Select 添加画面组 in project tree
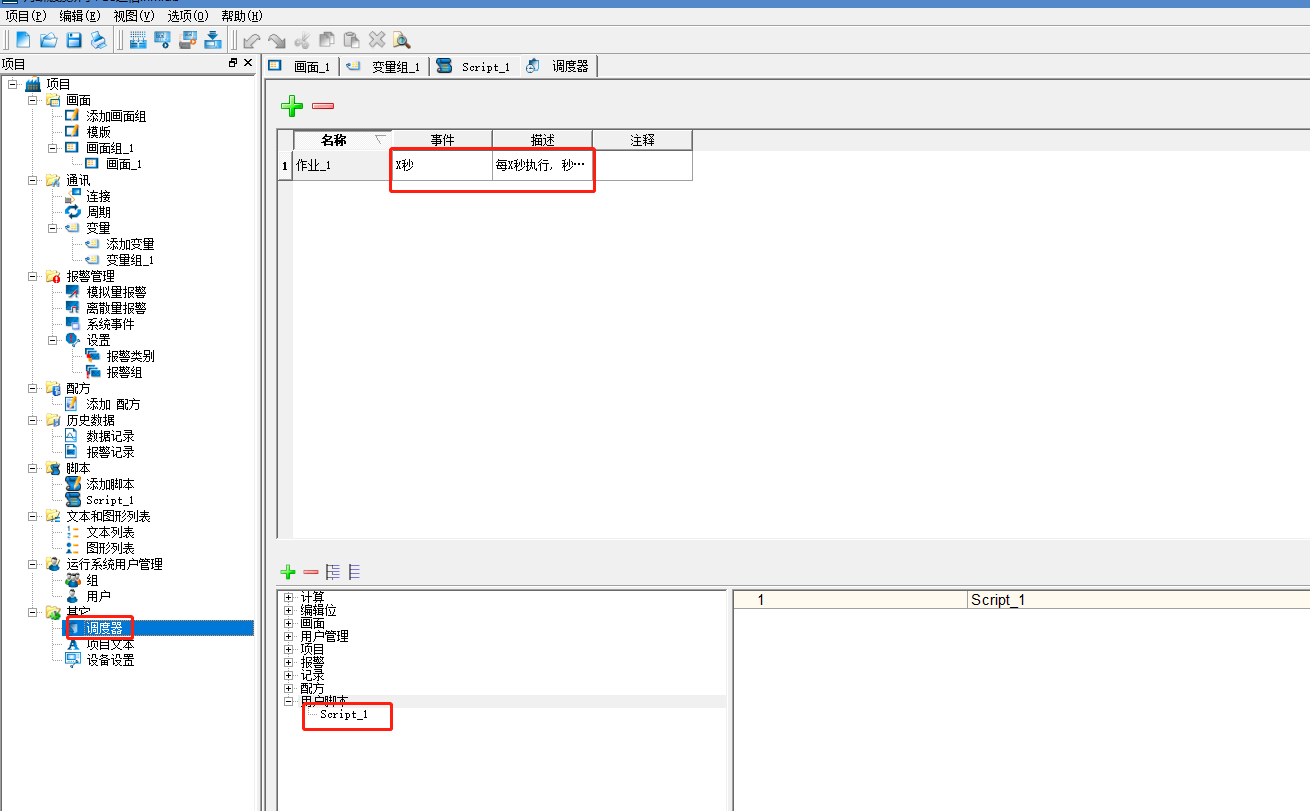Screen dimensions: 1310x811 [x=116, y=116]
